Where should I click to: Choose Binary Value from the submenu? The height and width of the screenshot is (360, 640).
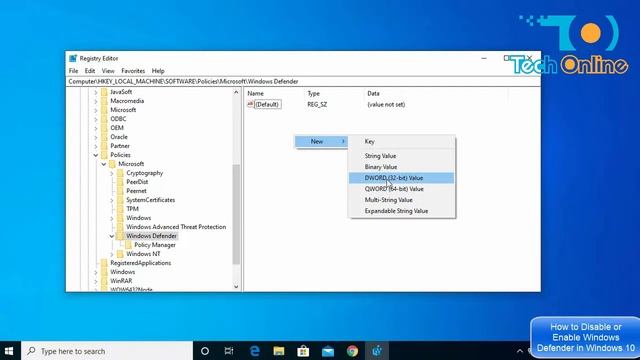pyautogui.click(x=402, y=167)
